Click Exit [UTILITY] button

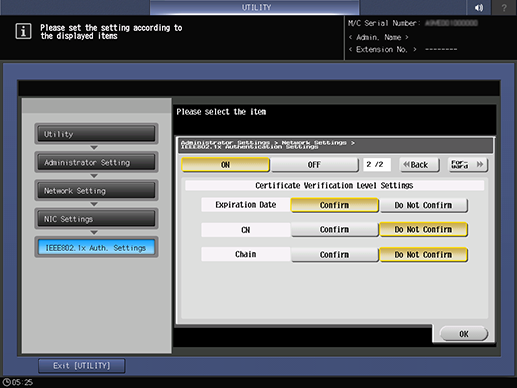point(82,366)
